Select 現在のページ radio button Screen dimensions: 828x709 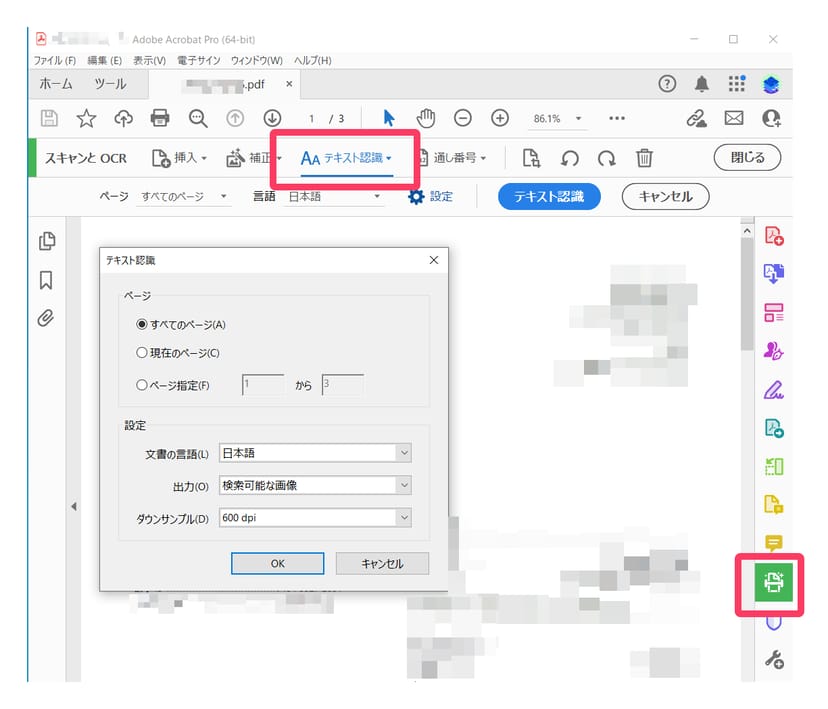(142, 352)
